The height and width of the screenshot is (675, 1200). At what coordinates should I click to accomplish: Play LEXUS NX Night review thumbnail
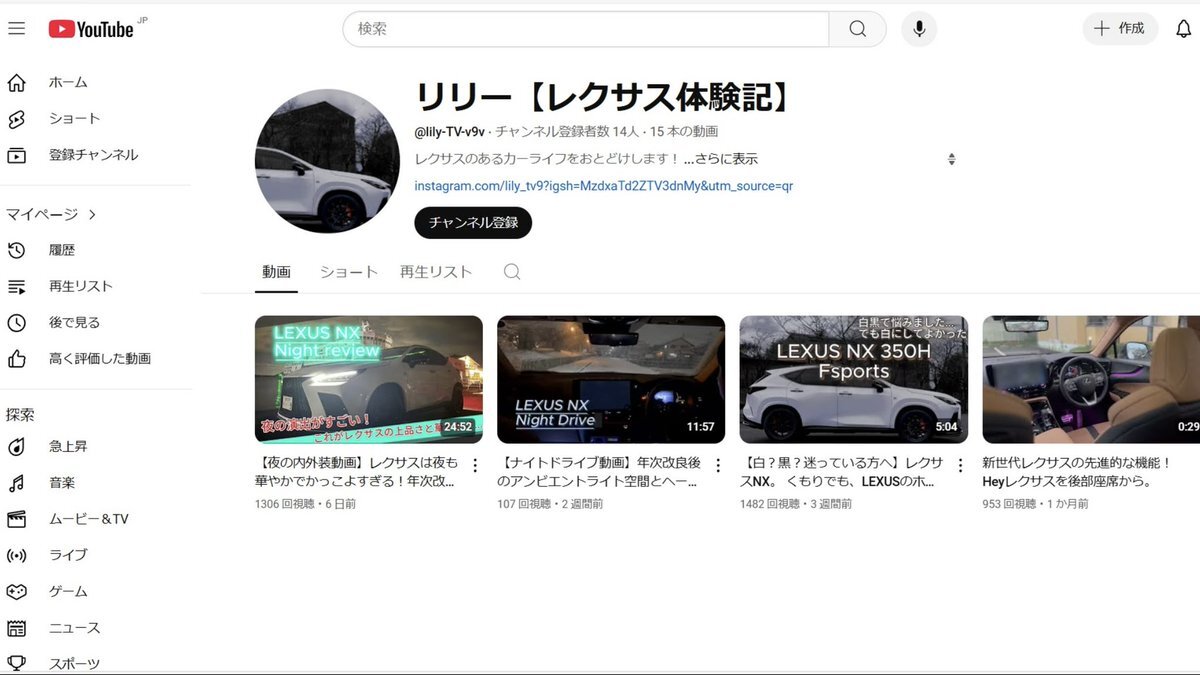[x=369, y=380]
